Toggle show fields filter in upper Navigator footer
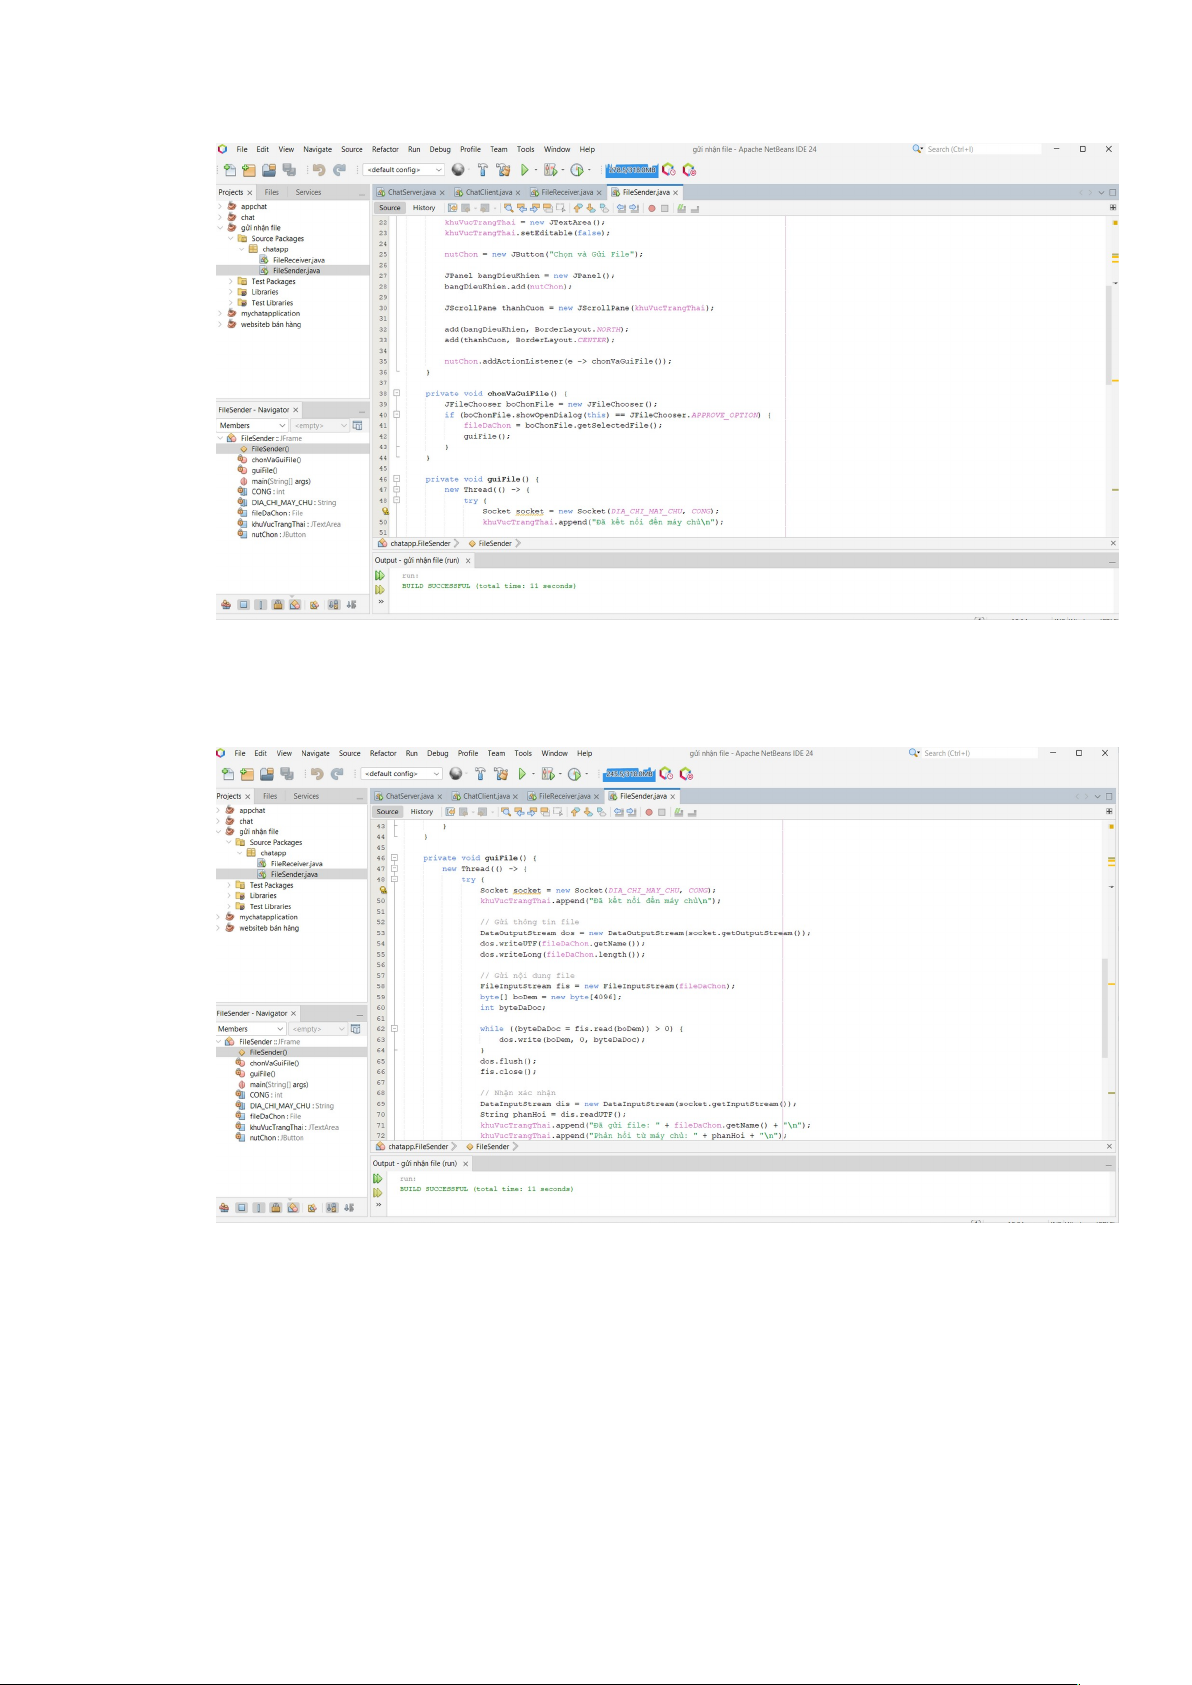 pyautogui.click(x=243, y=605)
